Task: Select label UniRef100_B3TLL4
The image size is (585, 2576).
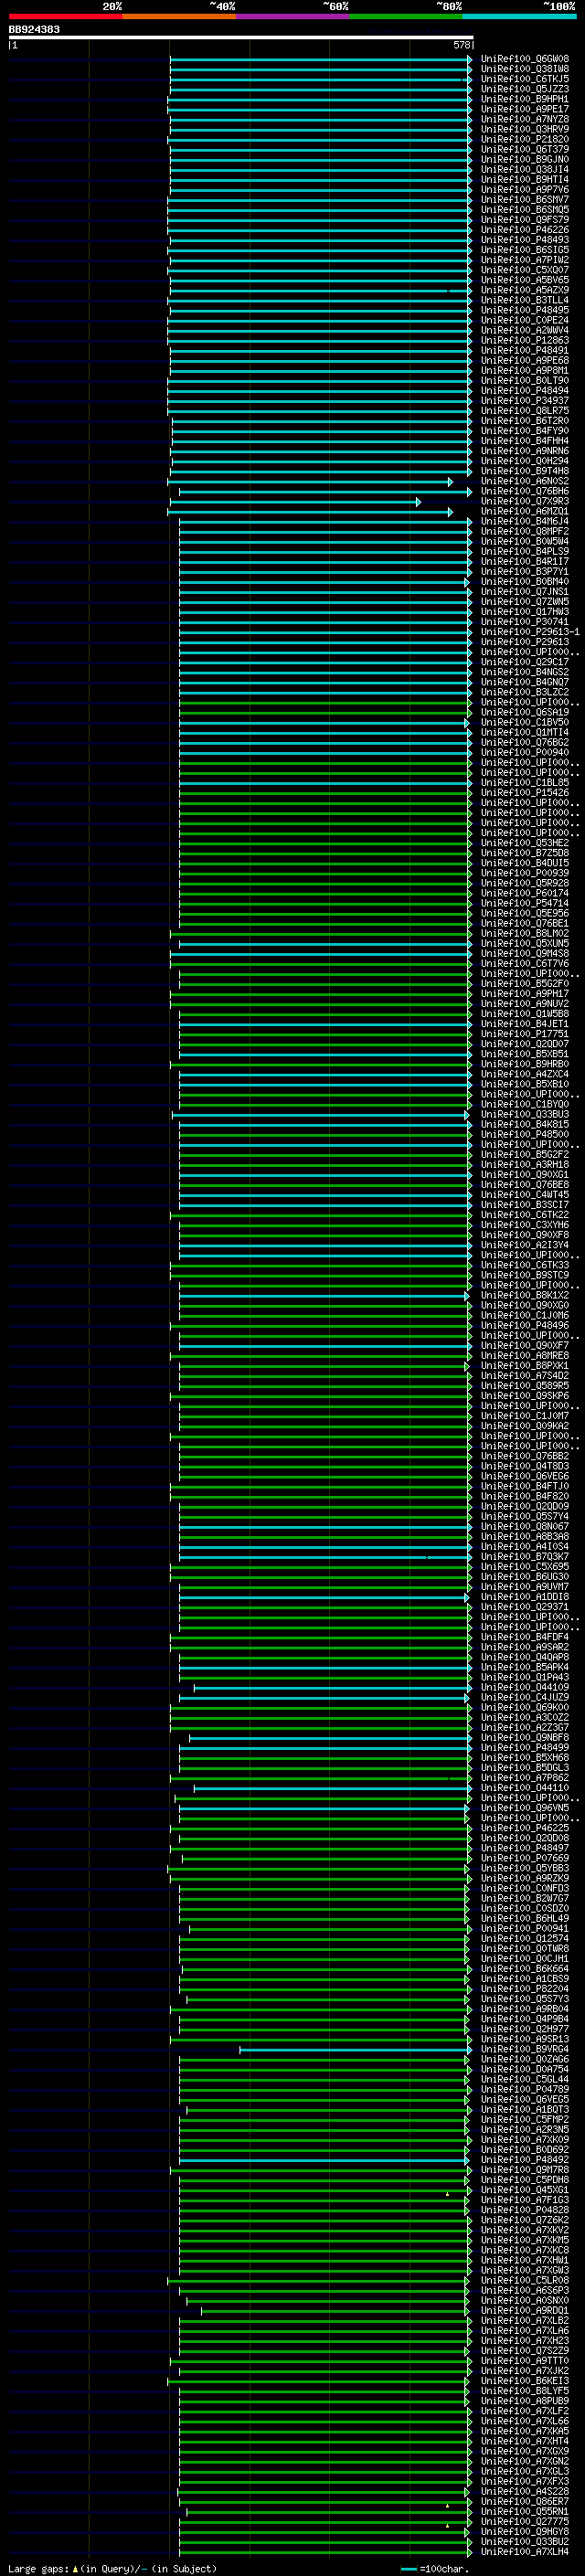Action: pos(525,300)
